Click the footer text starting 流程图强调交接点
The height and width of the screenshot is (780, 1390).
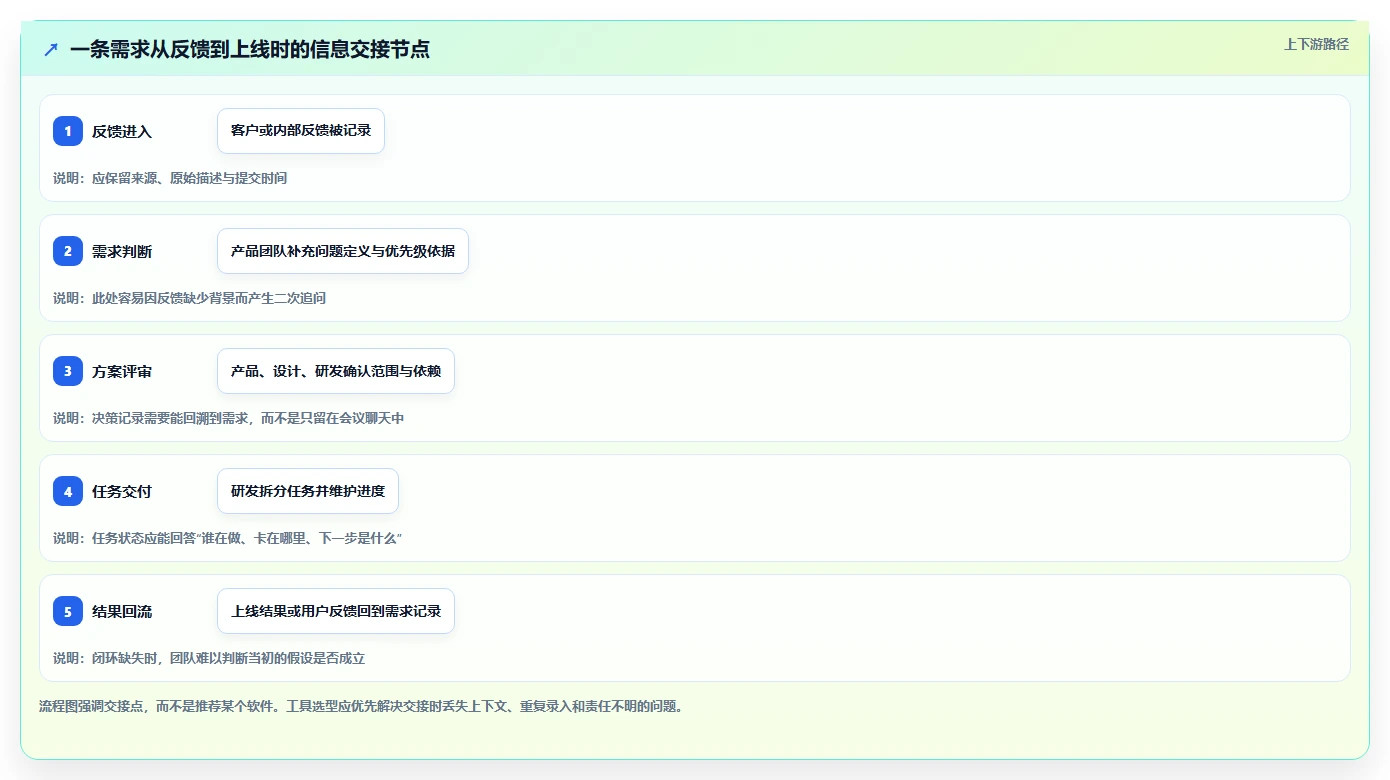[x=361, y=706]
